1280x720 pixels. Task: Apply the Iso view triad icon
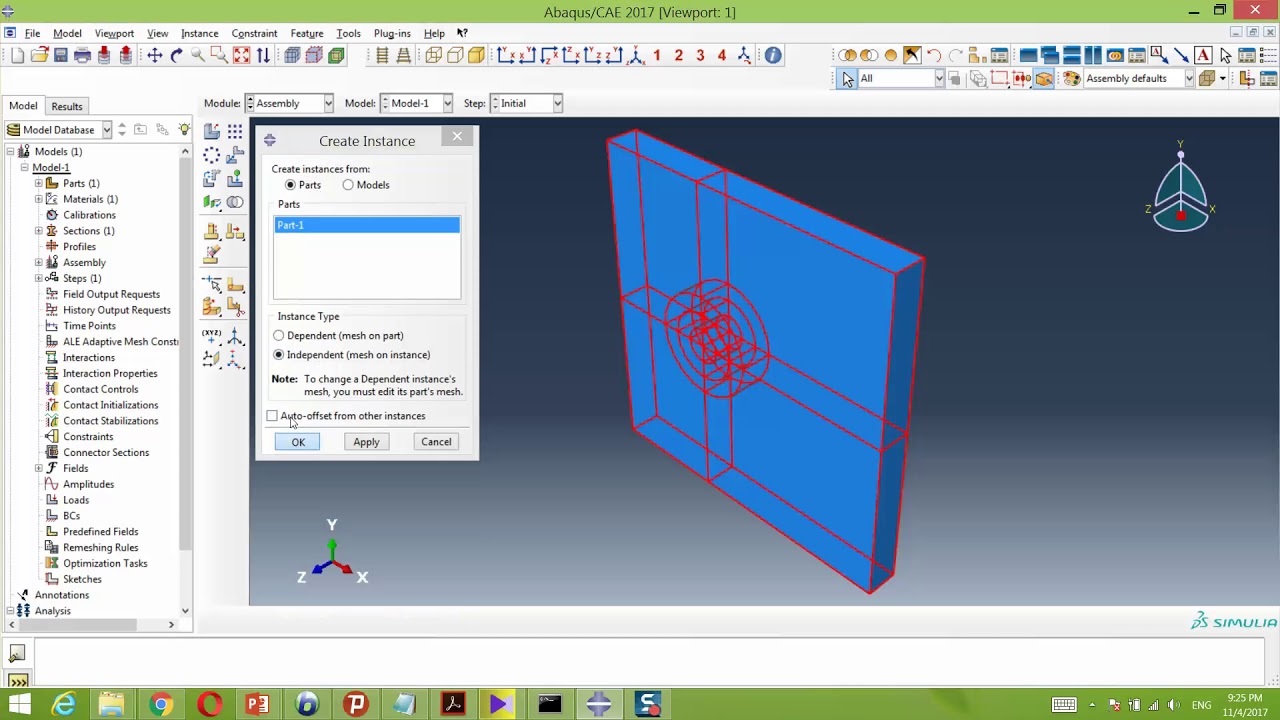pyautogui.click(x=635, y=56)
